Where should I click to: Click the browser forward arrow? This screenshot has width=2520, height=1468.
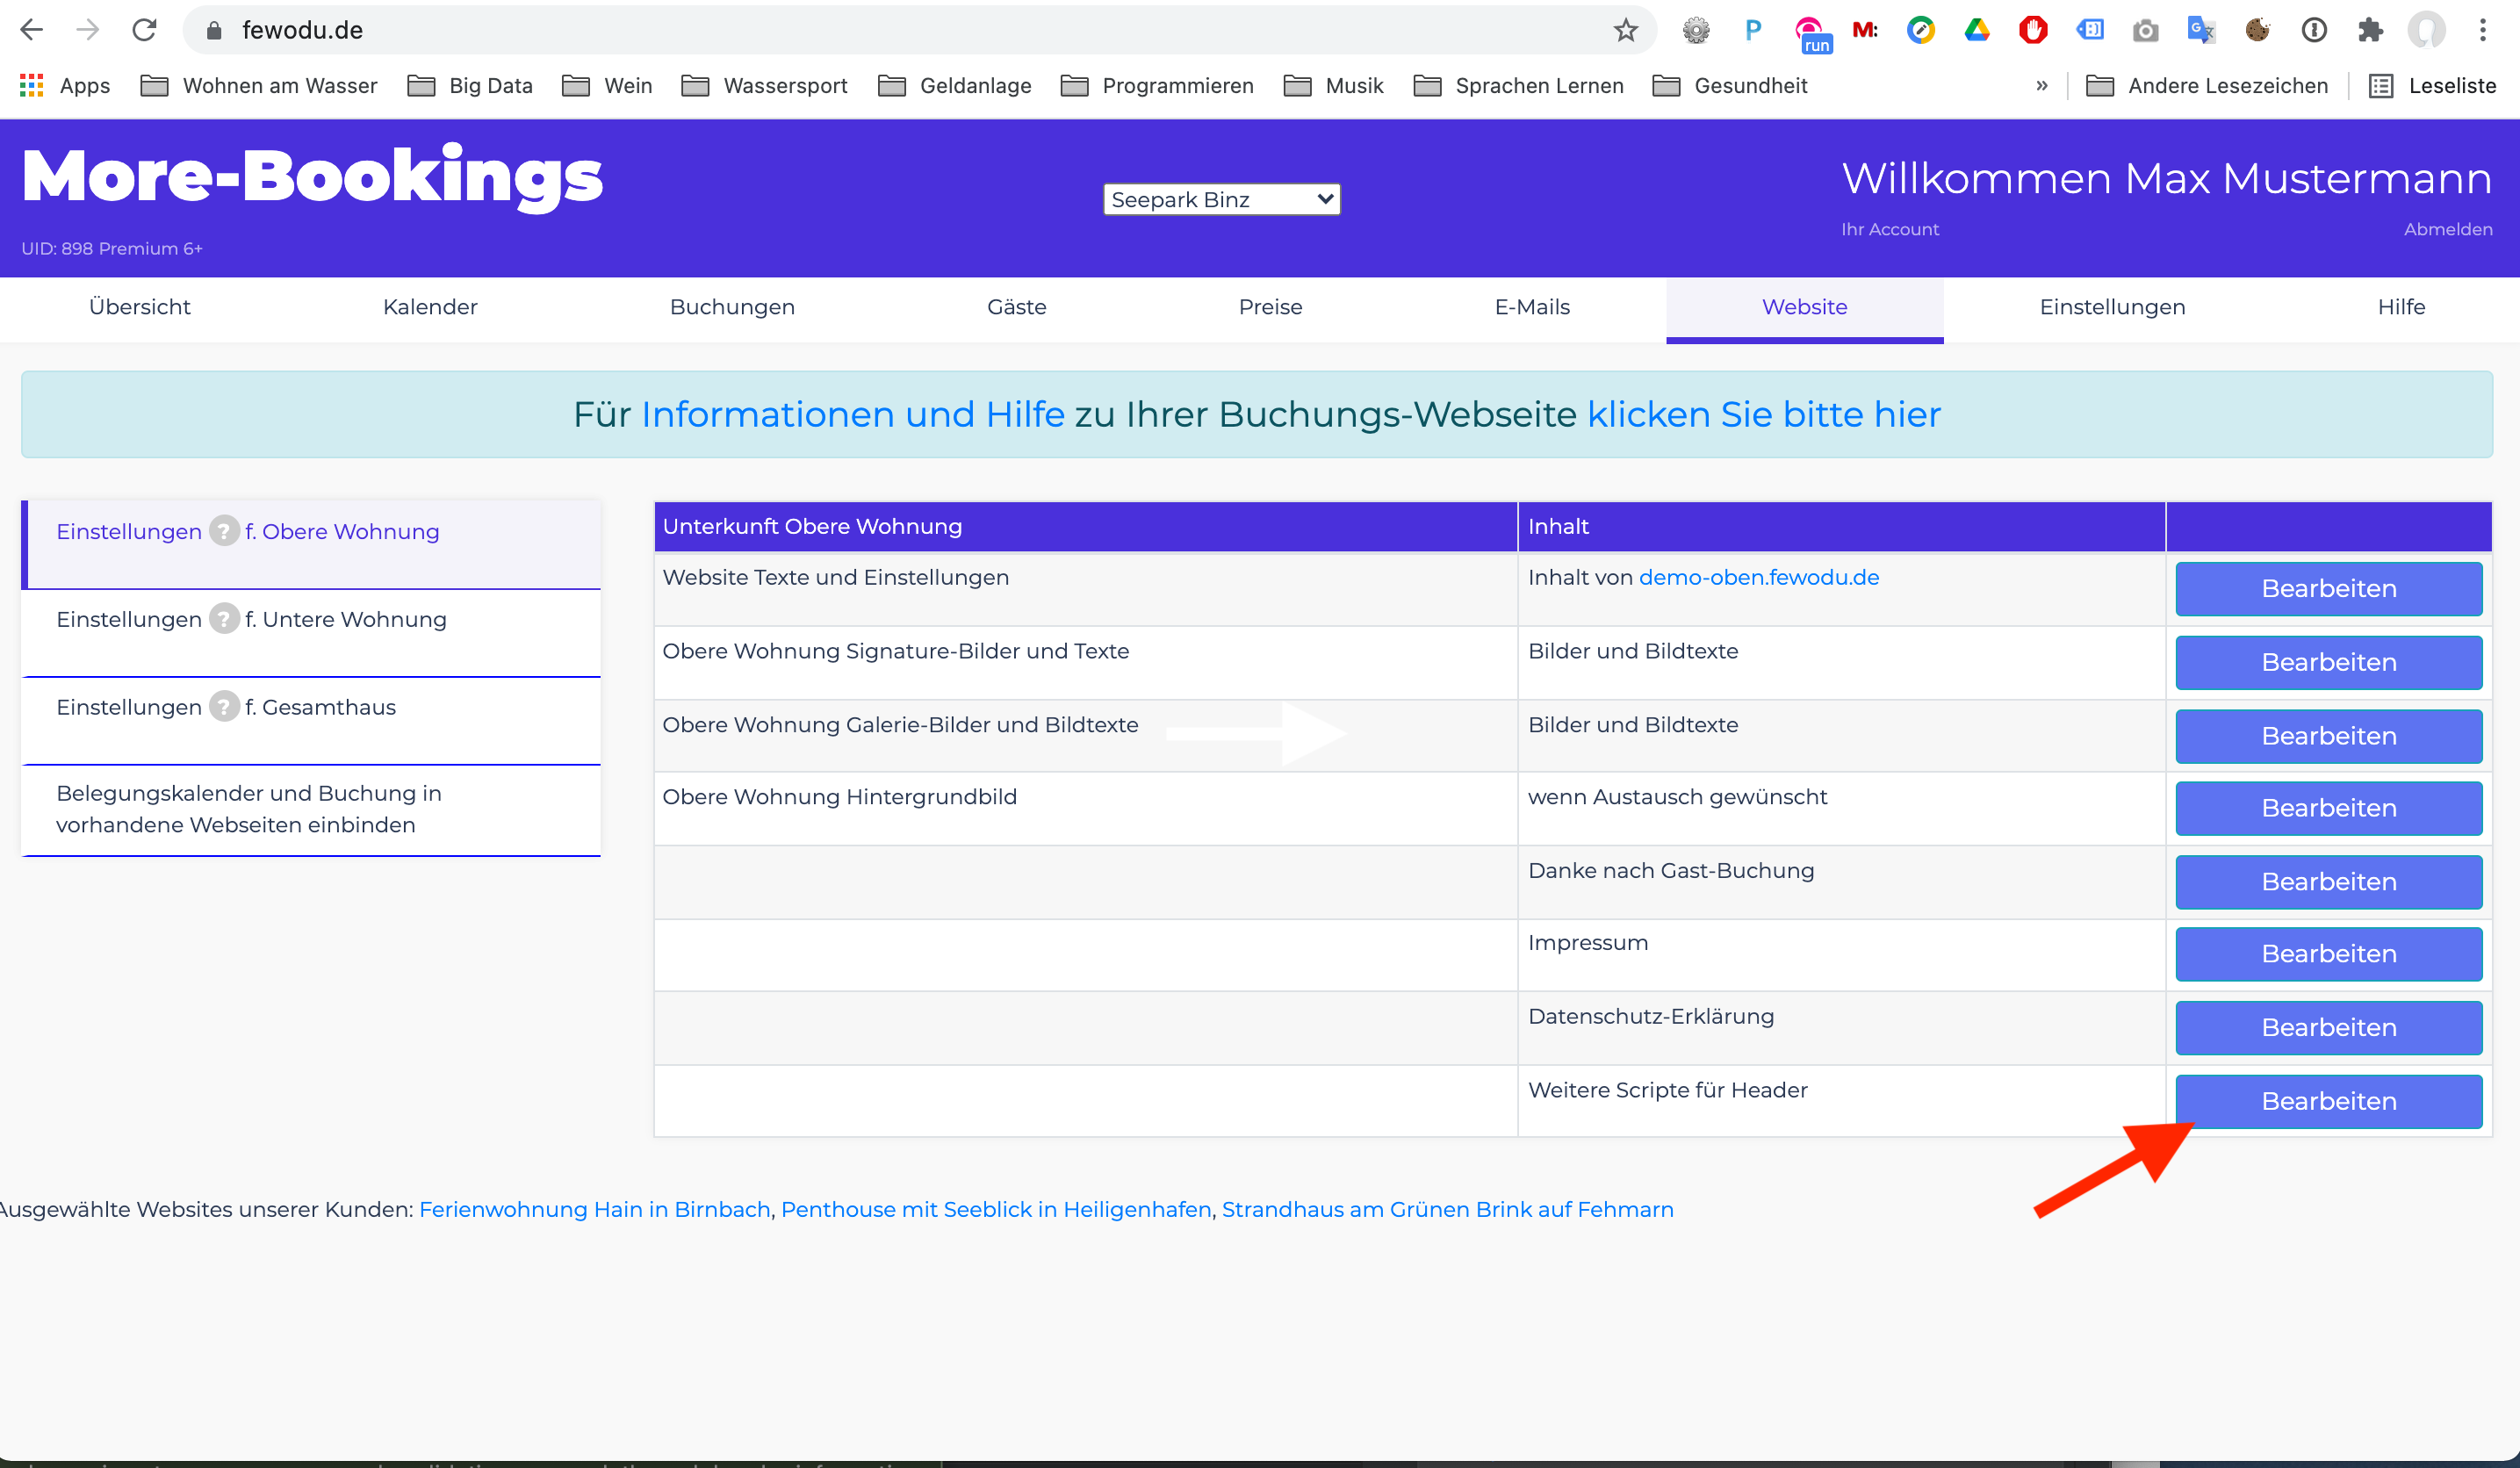click(88, 30)
